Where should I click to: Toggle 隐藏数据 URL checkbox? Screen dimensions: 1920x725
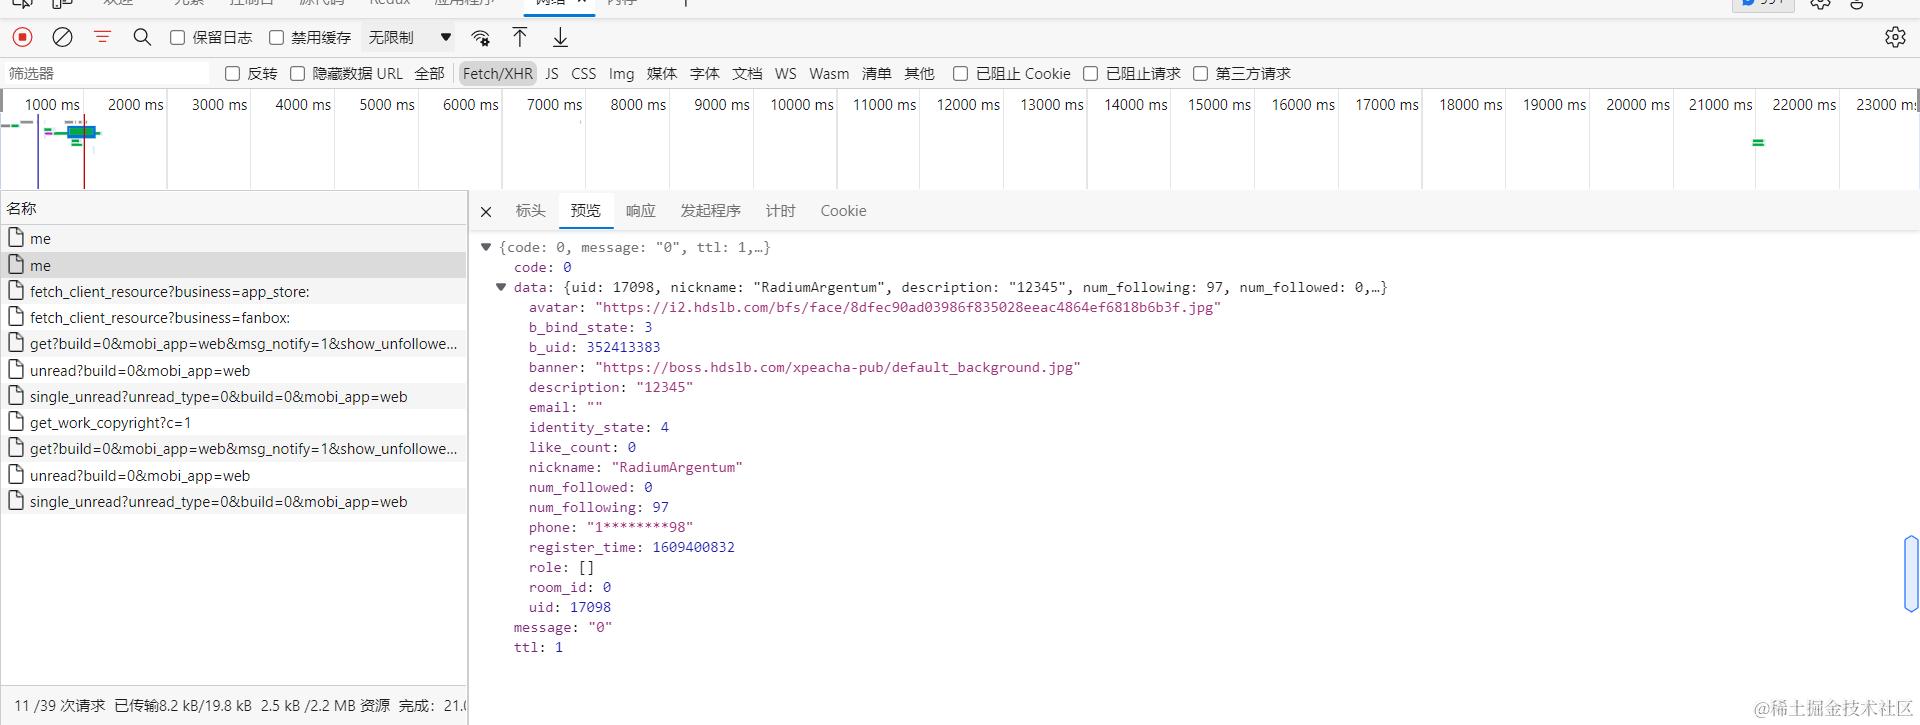tap(298, 73)
